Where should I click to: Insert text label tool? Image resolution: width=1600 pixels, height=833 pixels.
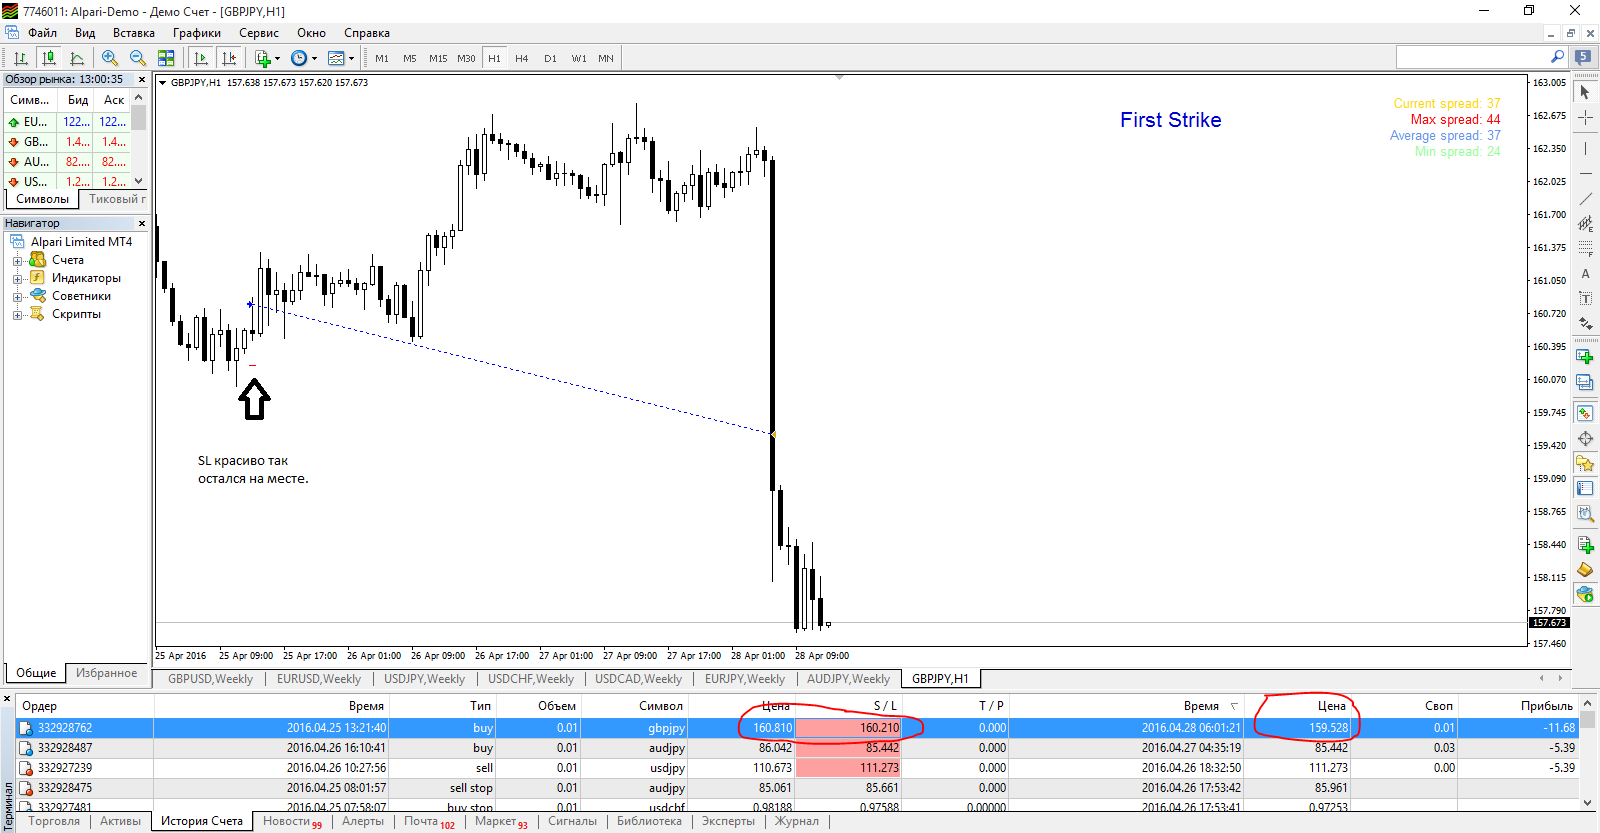[x=1585, y=298]
